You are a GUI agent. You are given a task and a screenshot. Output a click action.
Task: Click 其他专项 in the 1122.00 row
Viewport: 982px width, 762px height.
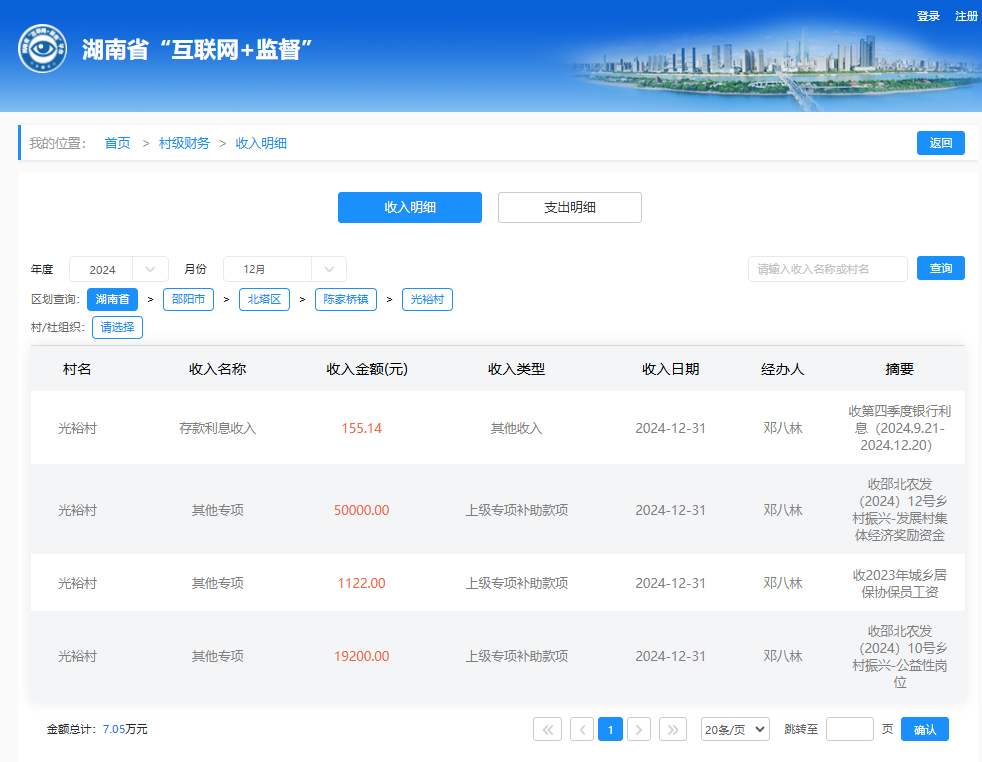[217, 584]
